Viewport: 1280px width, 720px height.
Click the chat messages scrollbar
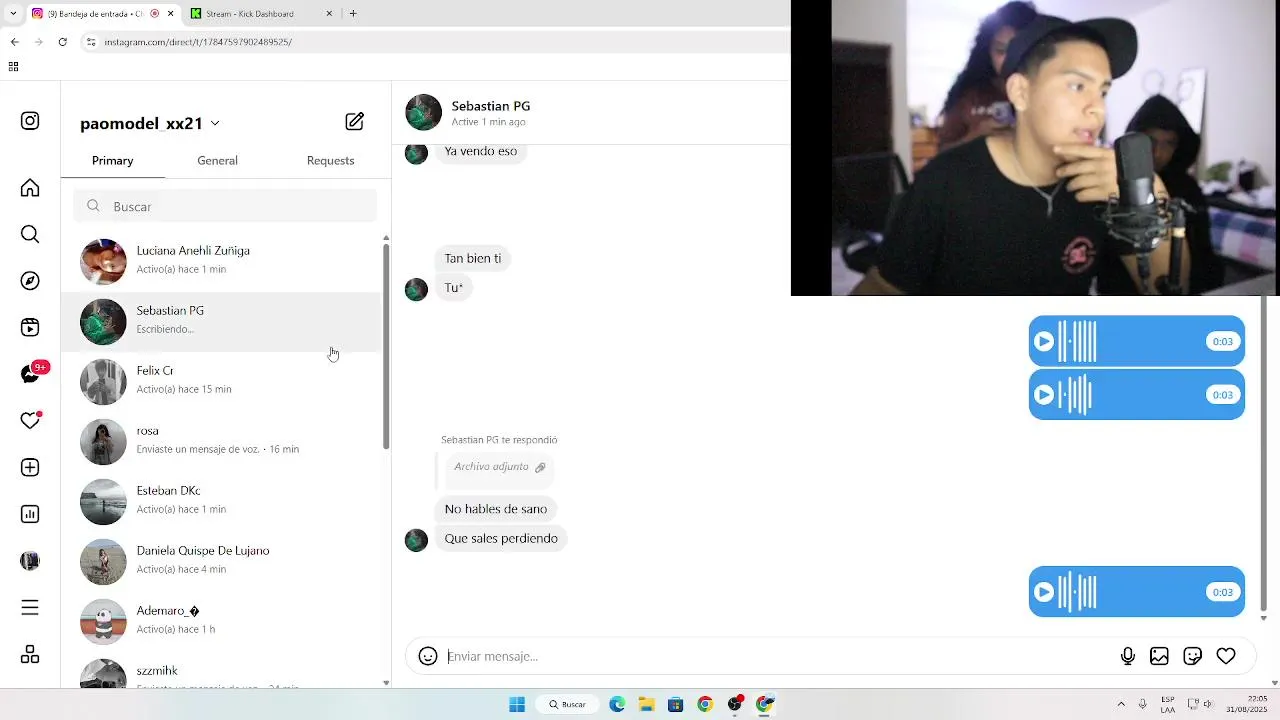(1263, 455)
